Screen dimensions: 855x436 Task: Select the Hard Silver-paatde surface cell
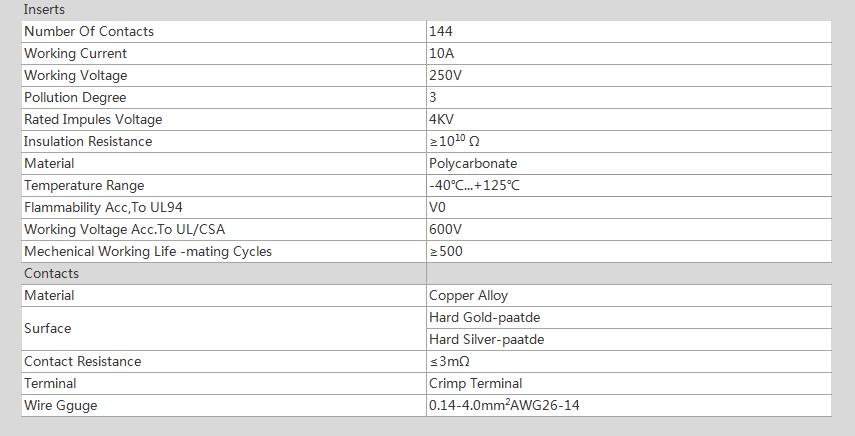pyautogui.click(x=486, y=340)
